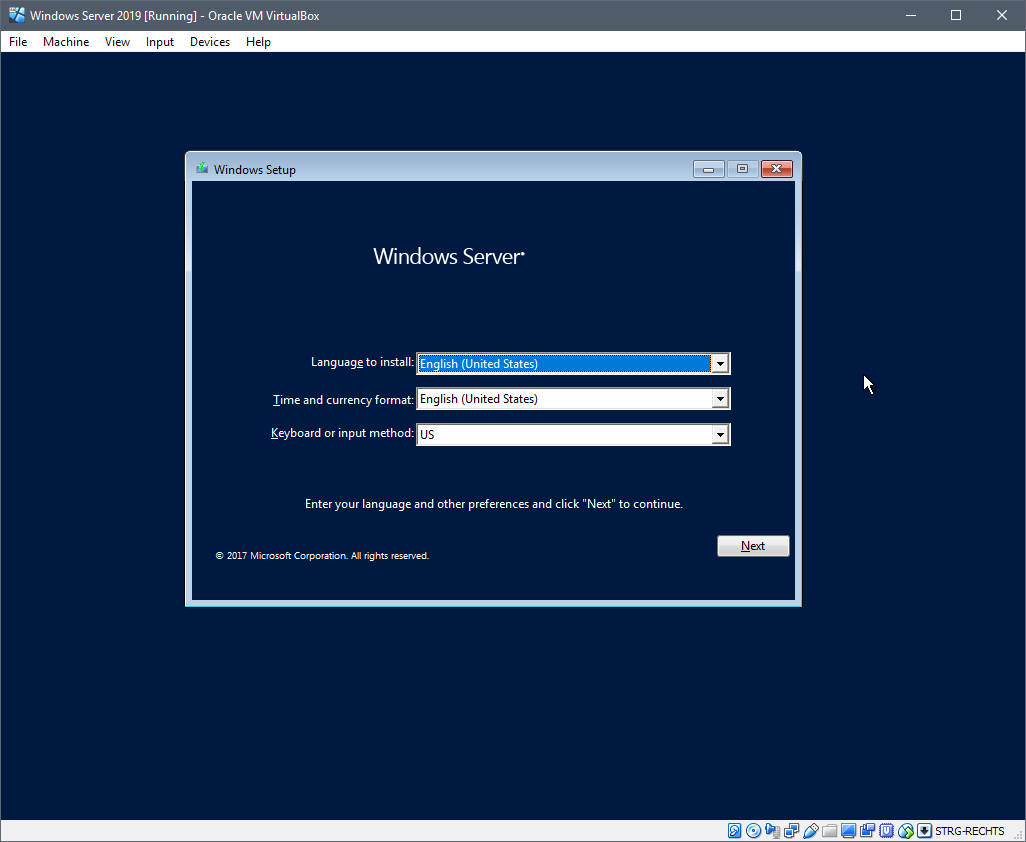Click the keyboard capture arrow icon
Screen dimensions: 1026x842
924,831
